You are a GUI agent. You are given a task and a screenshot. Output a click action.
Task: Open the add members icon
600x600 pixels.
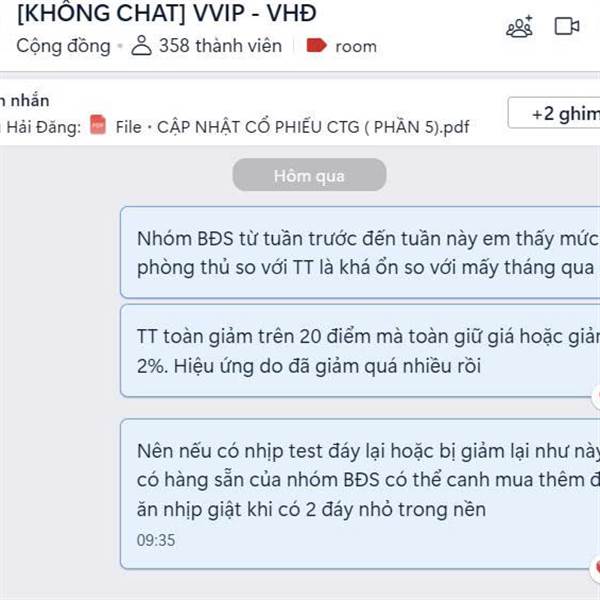(519, 26)
